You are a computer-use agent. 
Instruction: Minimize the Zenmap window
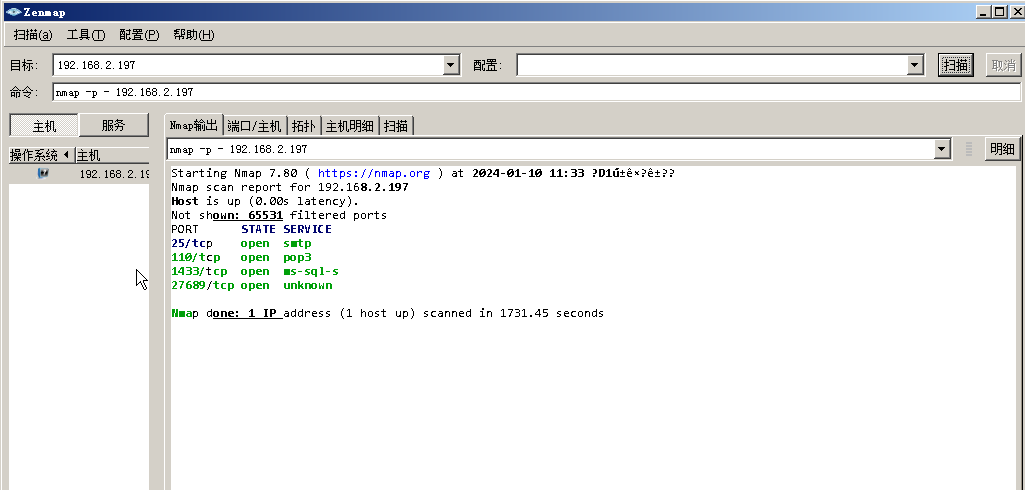[984, 12]
